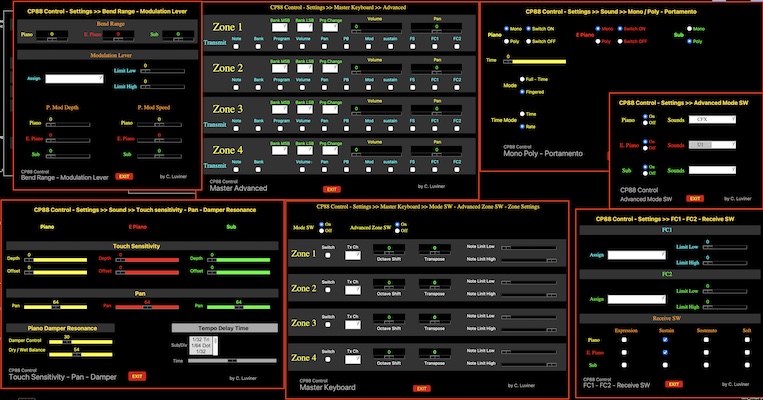Click the Zone 3 Transmit link in Master Advanced
The image size is (763, 400).
tap(215, 125)
